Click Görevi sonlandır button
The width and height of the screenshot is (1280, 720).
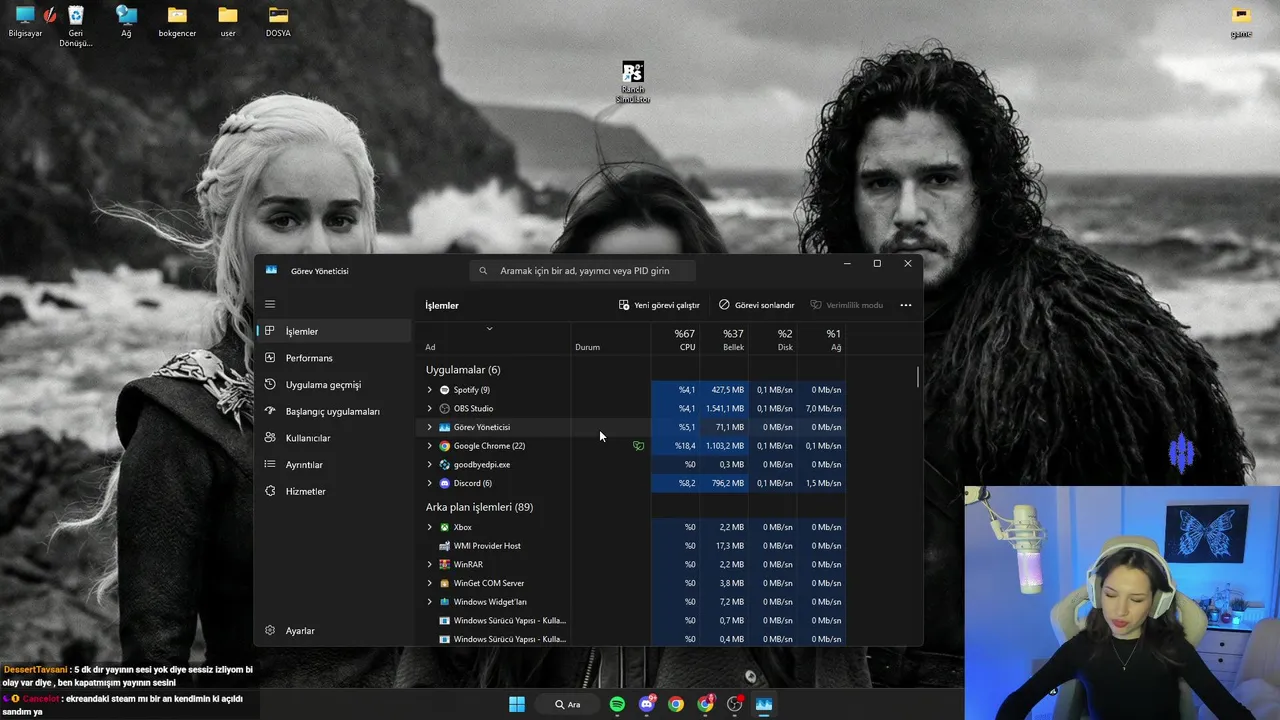(756, 305)
